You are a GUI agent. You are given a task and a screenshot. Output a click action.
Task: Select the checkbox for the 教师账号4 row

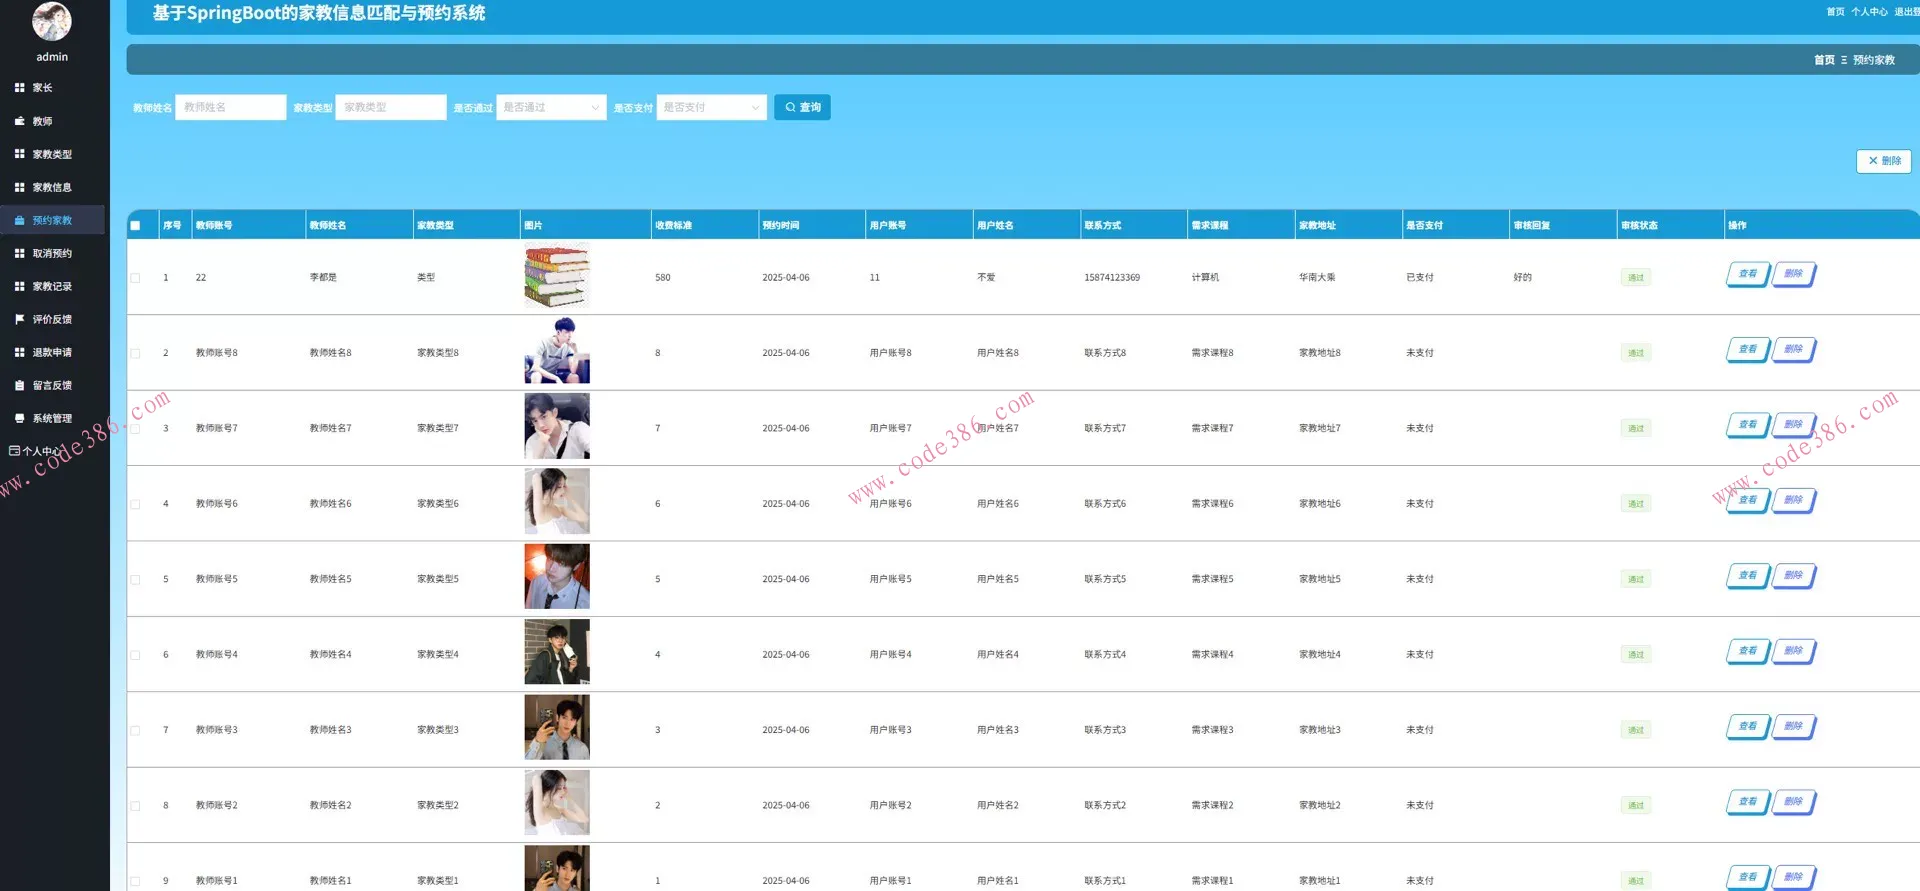[x=135, y=655]
